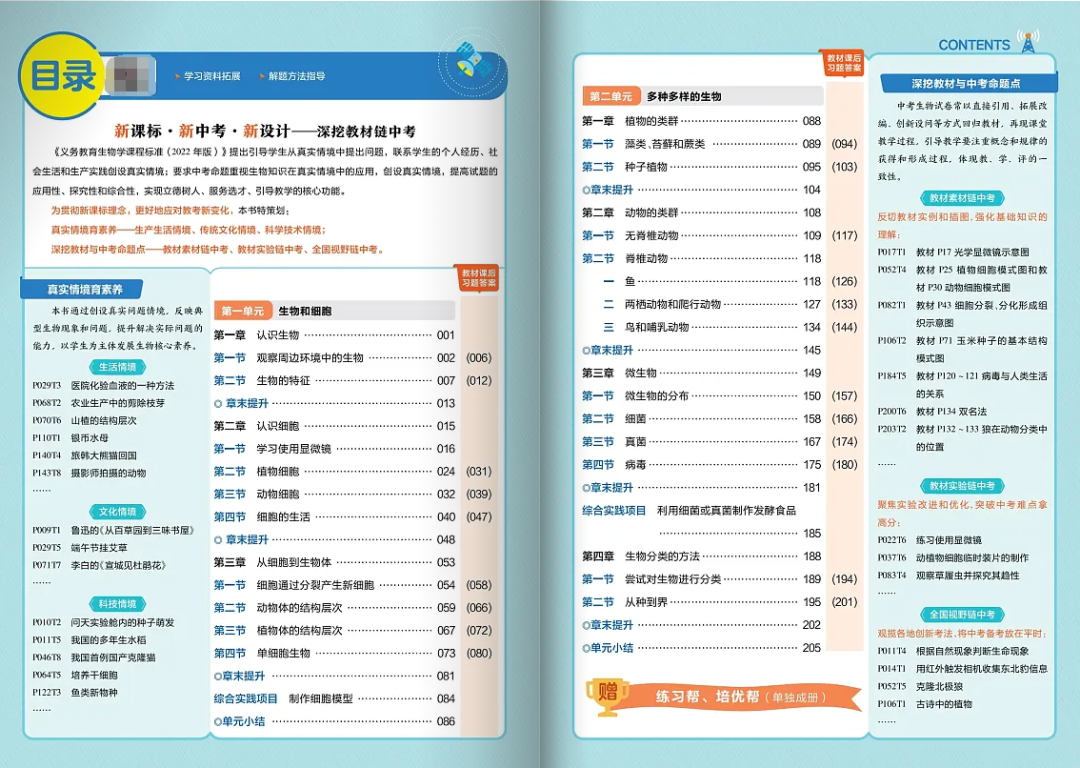1080x768 pixels.
Task: Open 利用细菌或真菌制作发酵食品 project entry
Action: click(x=701, y=521)
